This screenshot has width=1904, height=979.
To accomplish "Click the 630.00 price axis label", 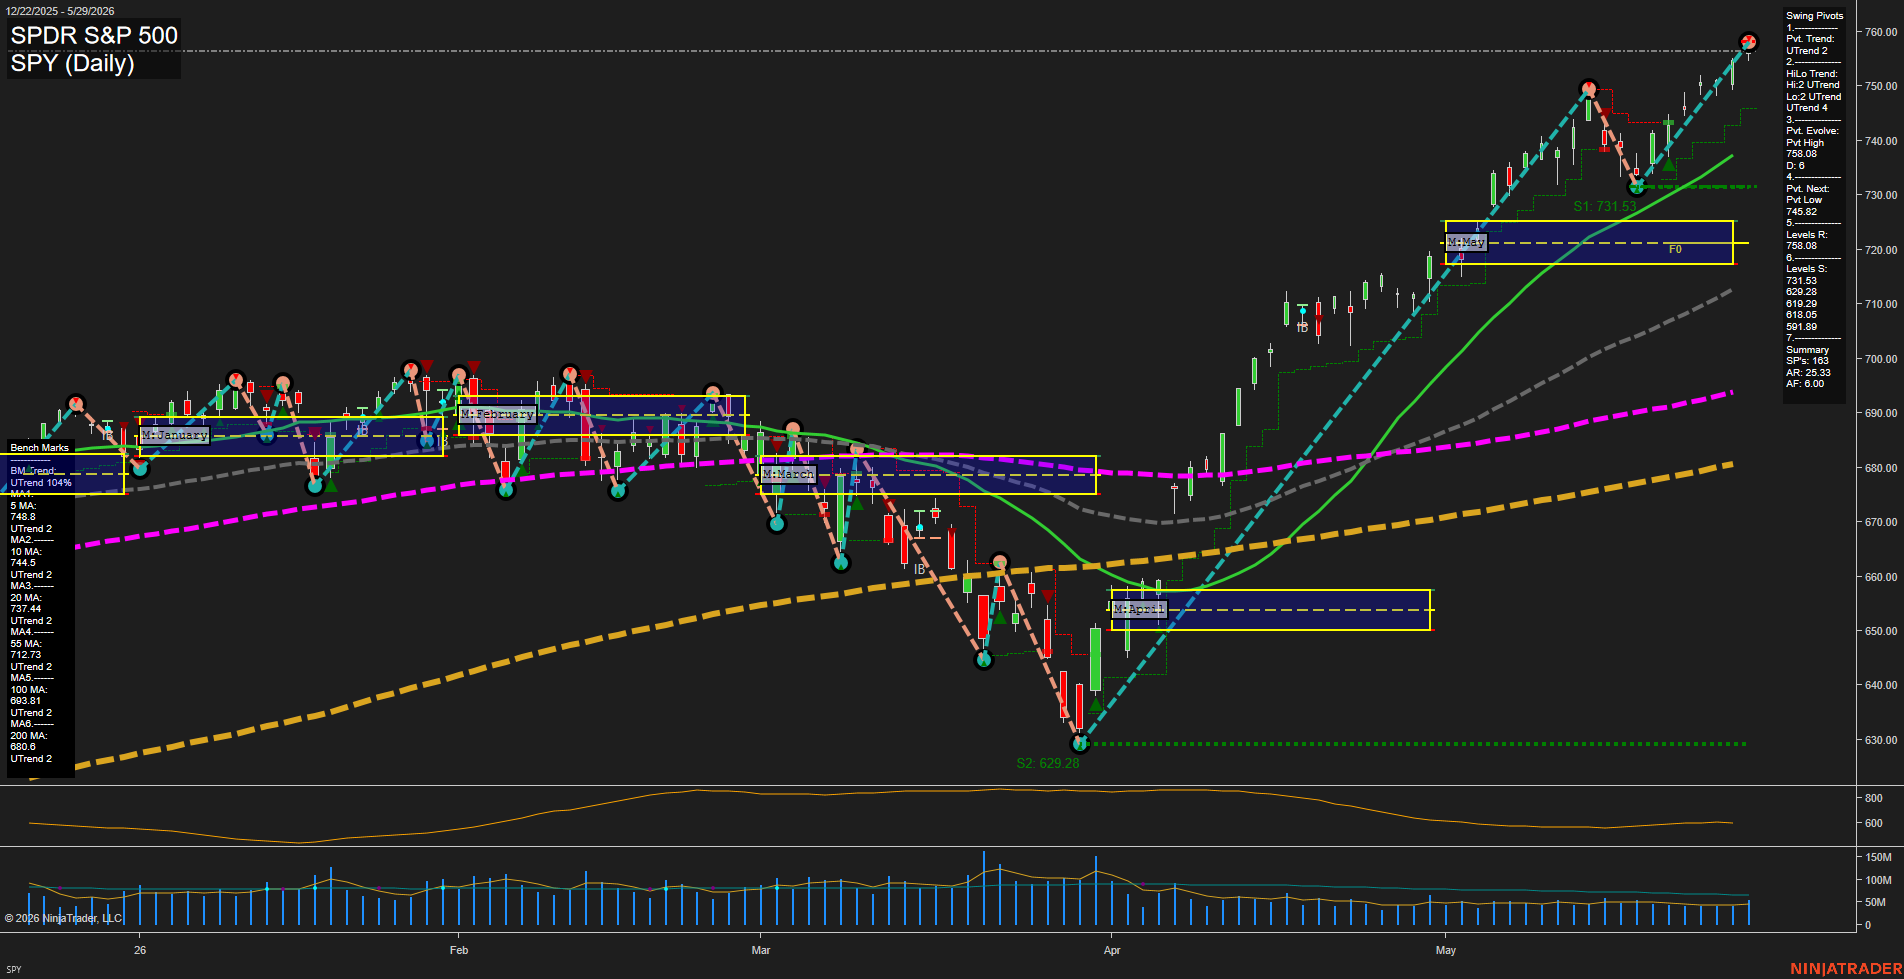I will [x=1881, y=740].
